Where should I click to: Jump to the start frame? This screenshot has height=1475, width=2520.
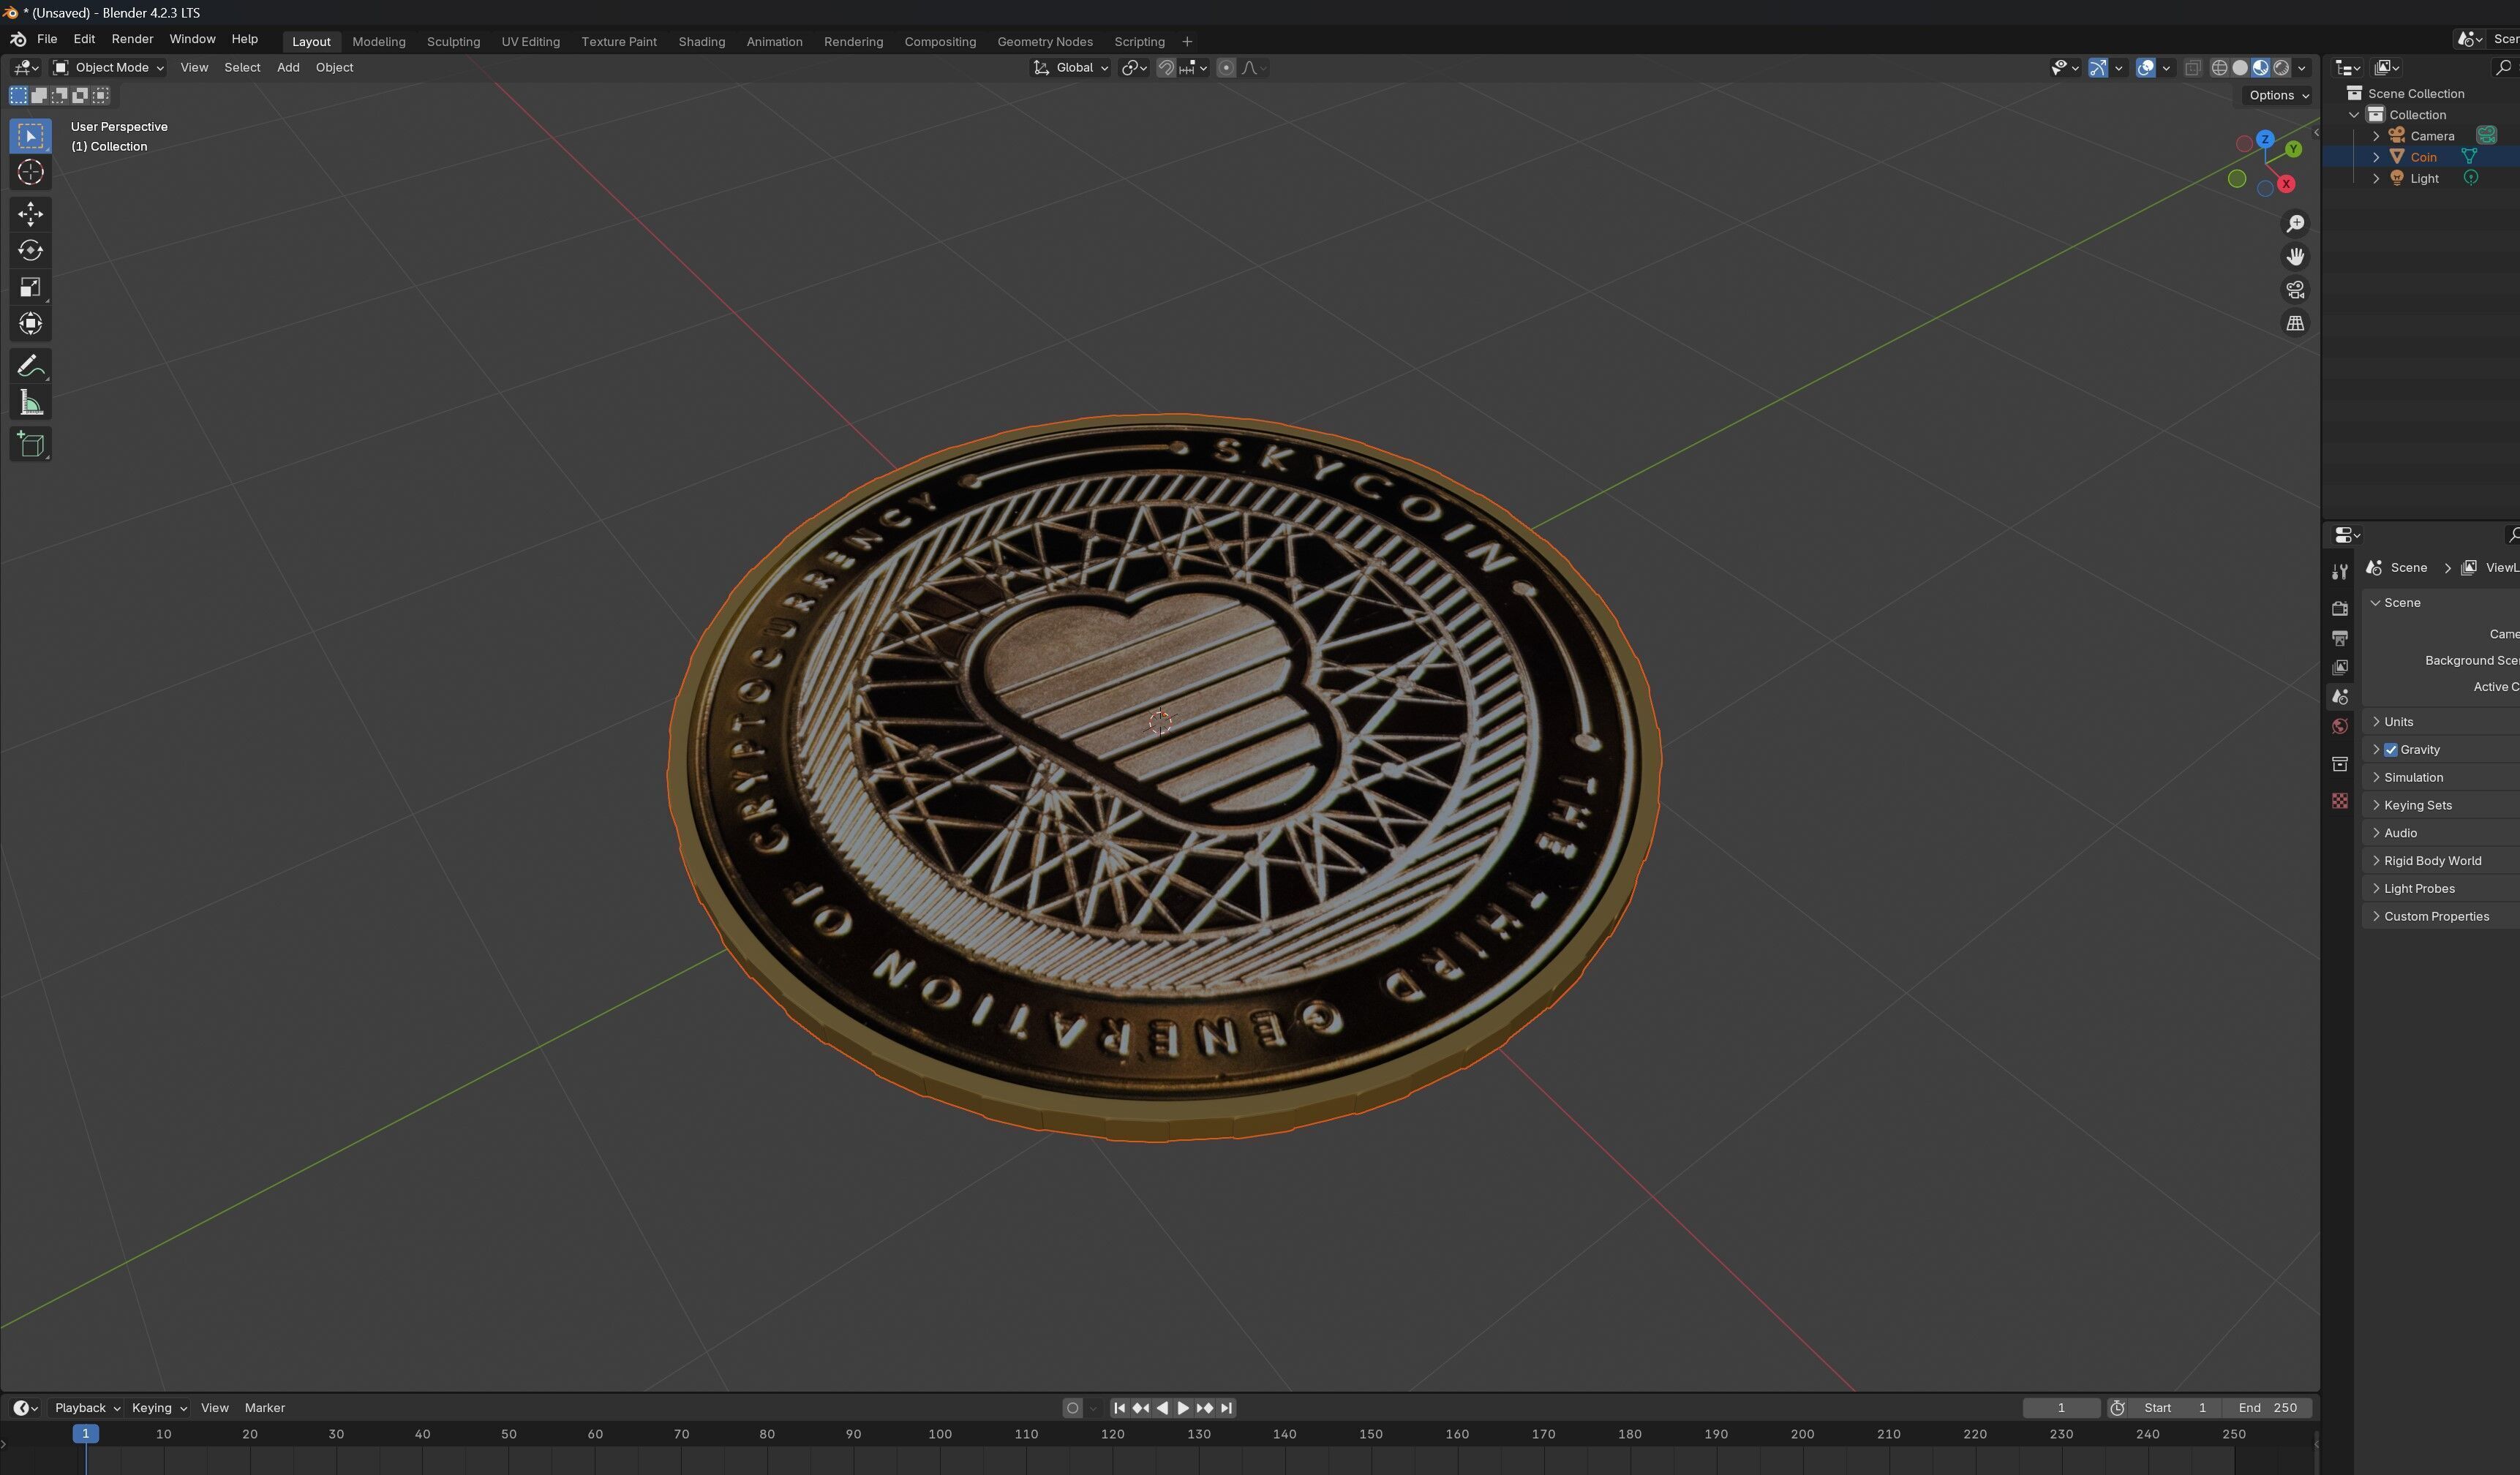[x=1119, y=1408]
